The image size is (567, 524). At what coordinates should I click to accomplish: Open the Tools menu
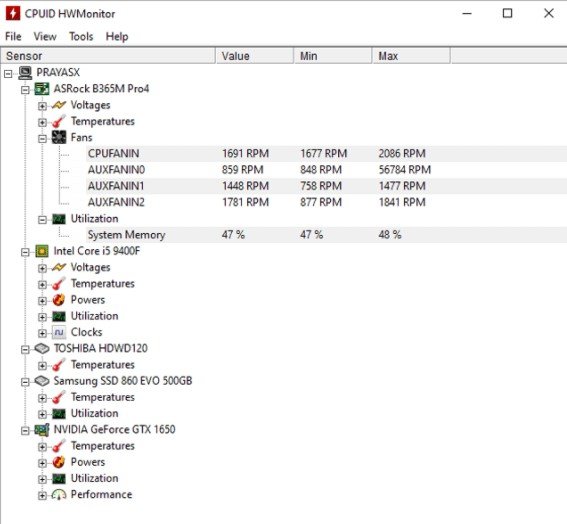pos(81,37)
